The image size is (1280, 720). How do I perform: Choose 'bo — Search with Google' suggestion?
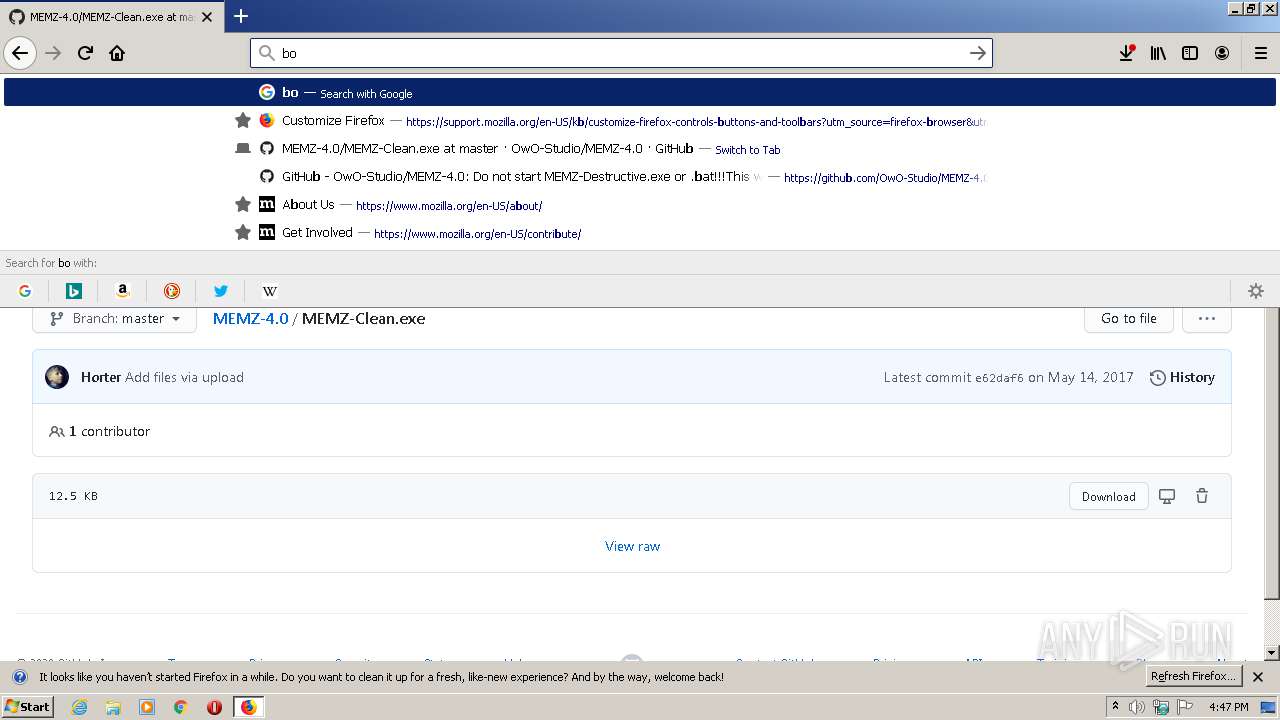tap(640, 92)
